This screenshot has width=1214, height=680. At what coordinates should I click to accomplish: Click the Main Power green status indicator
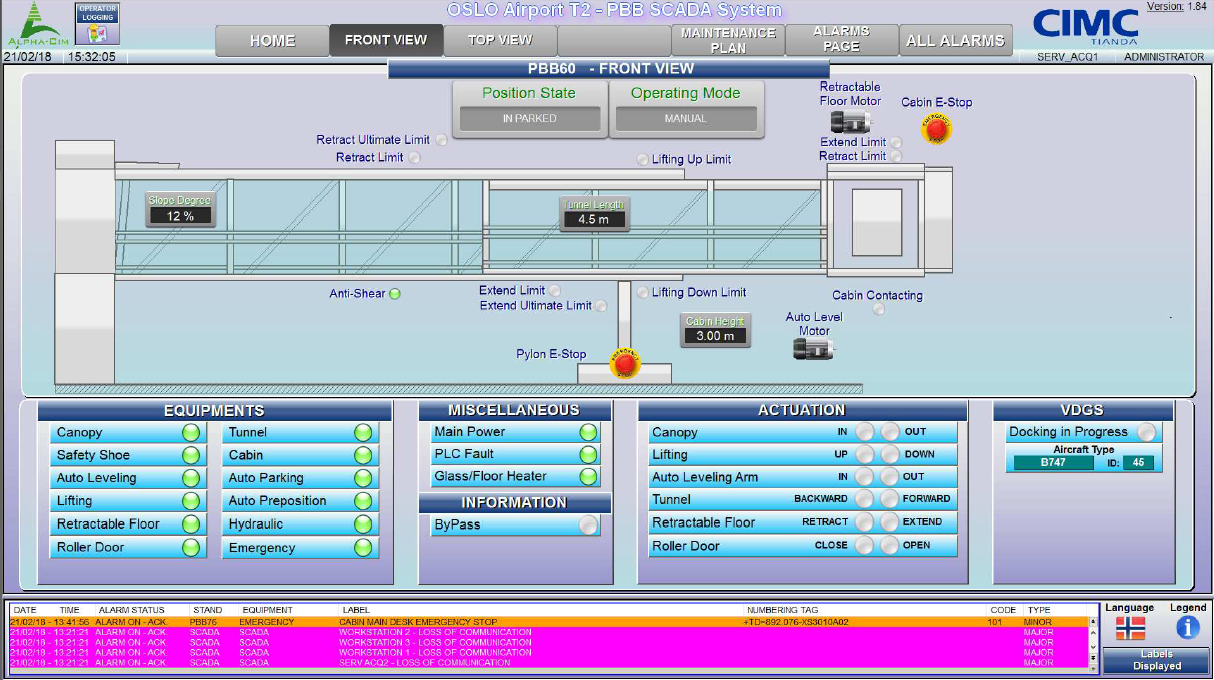click(588, 432)
